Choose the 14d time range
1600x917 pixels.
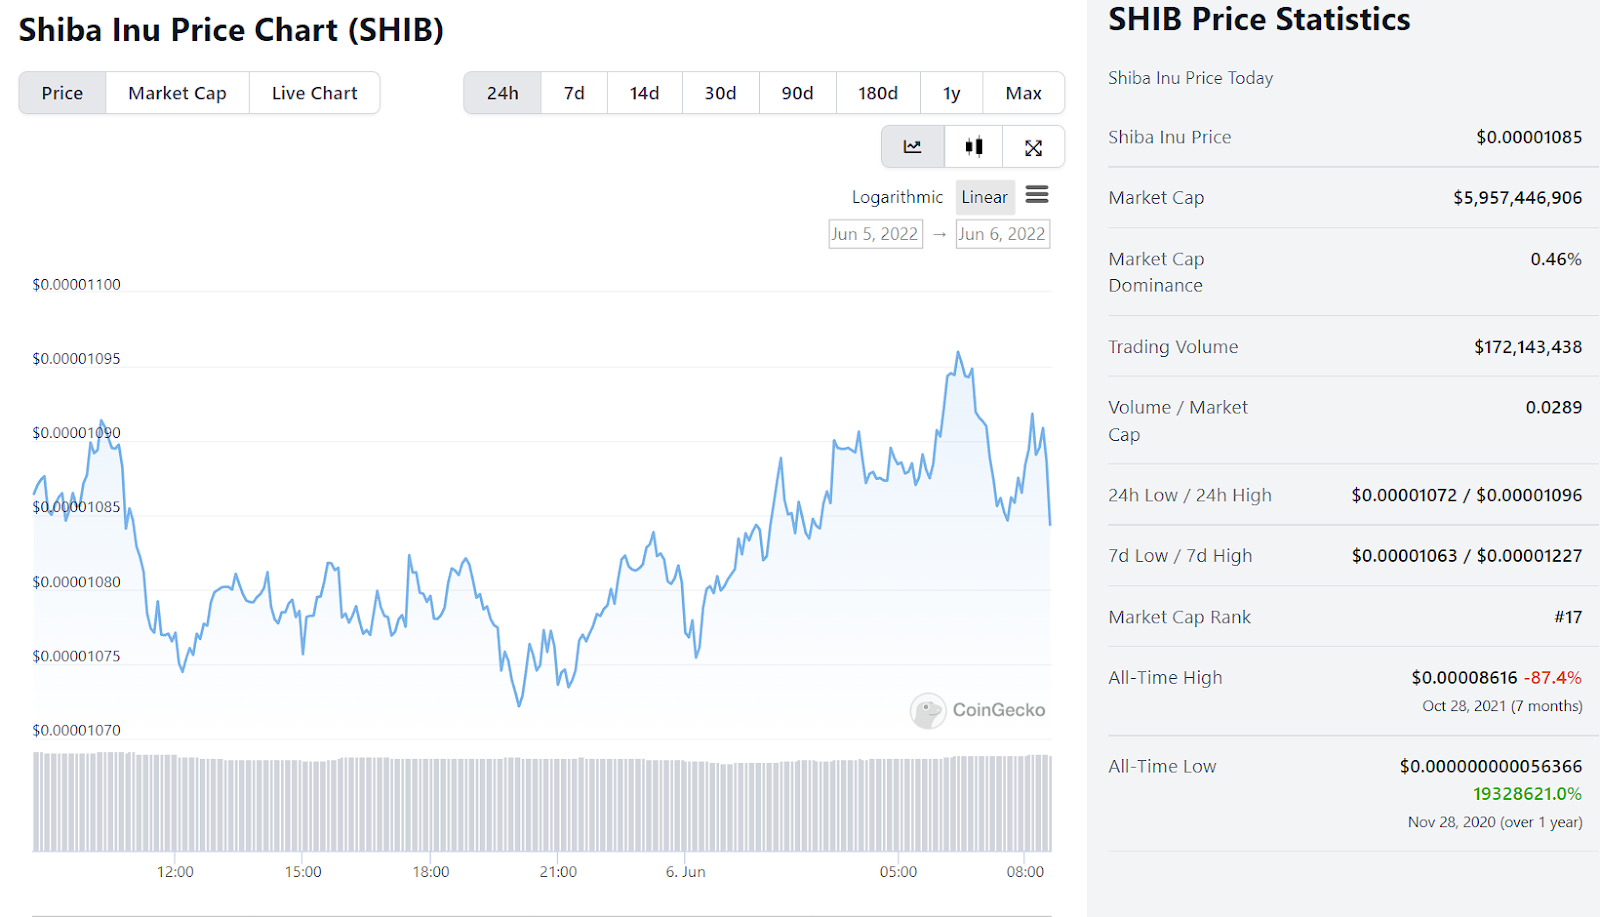pyautogui.click(x=644, y=93)
